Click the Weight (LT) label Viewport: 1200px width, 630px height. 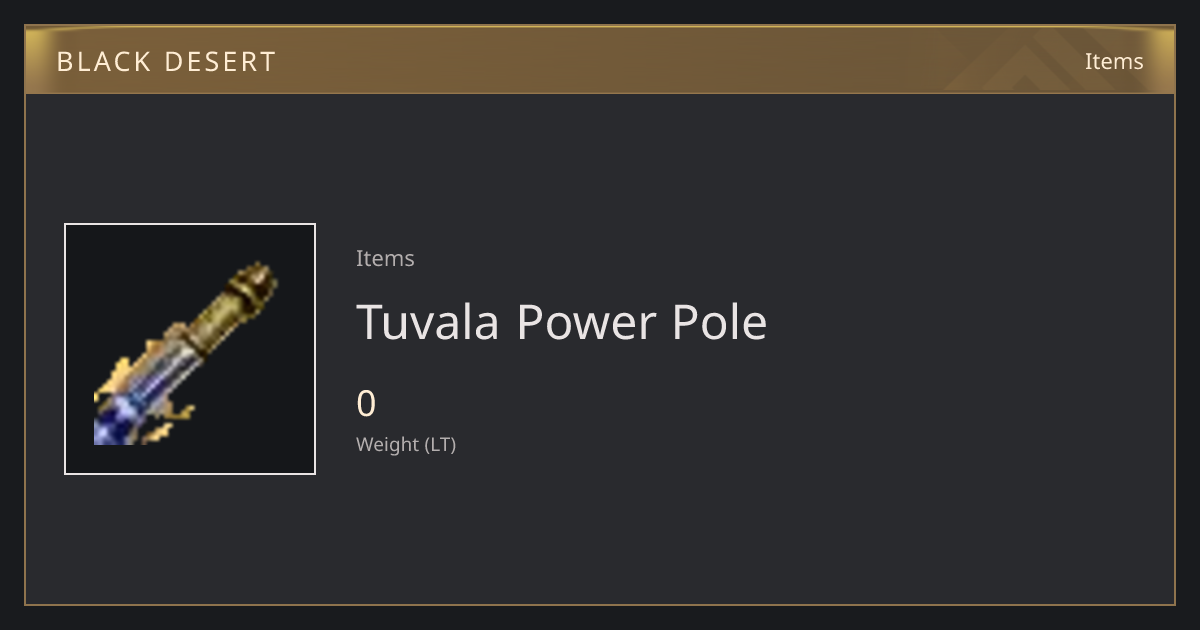pos(406,444)
